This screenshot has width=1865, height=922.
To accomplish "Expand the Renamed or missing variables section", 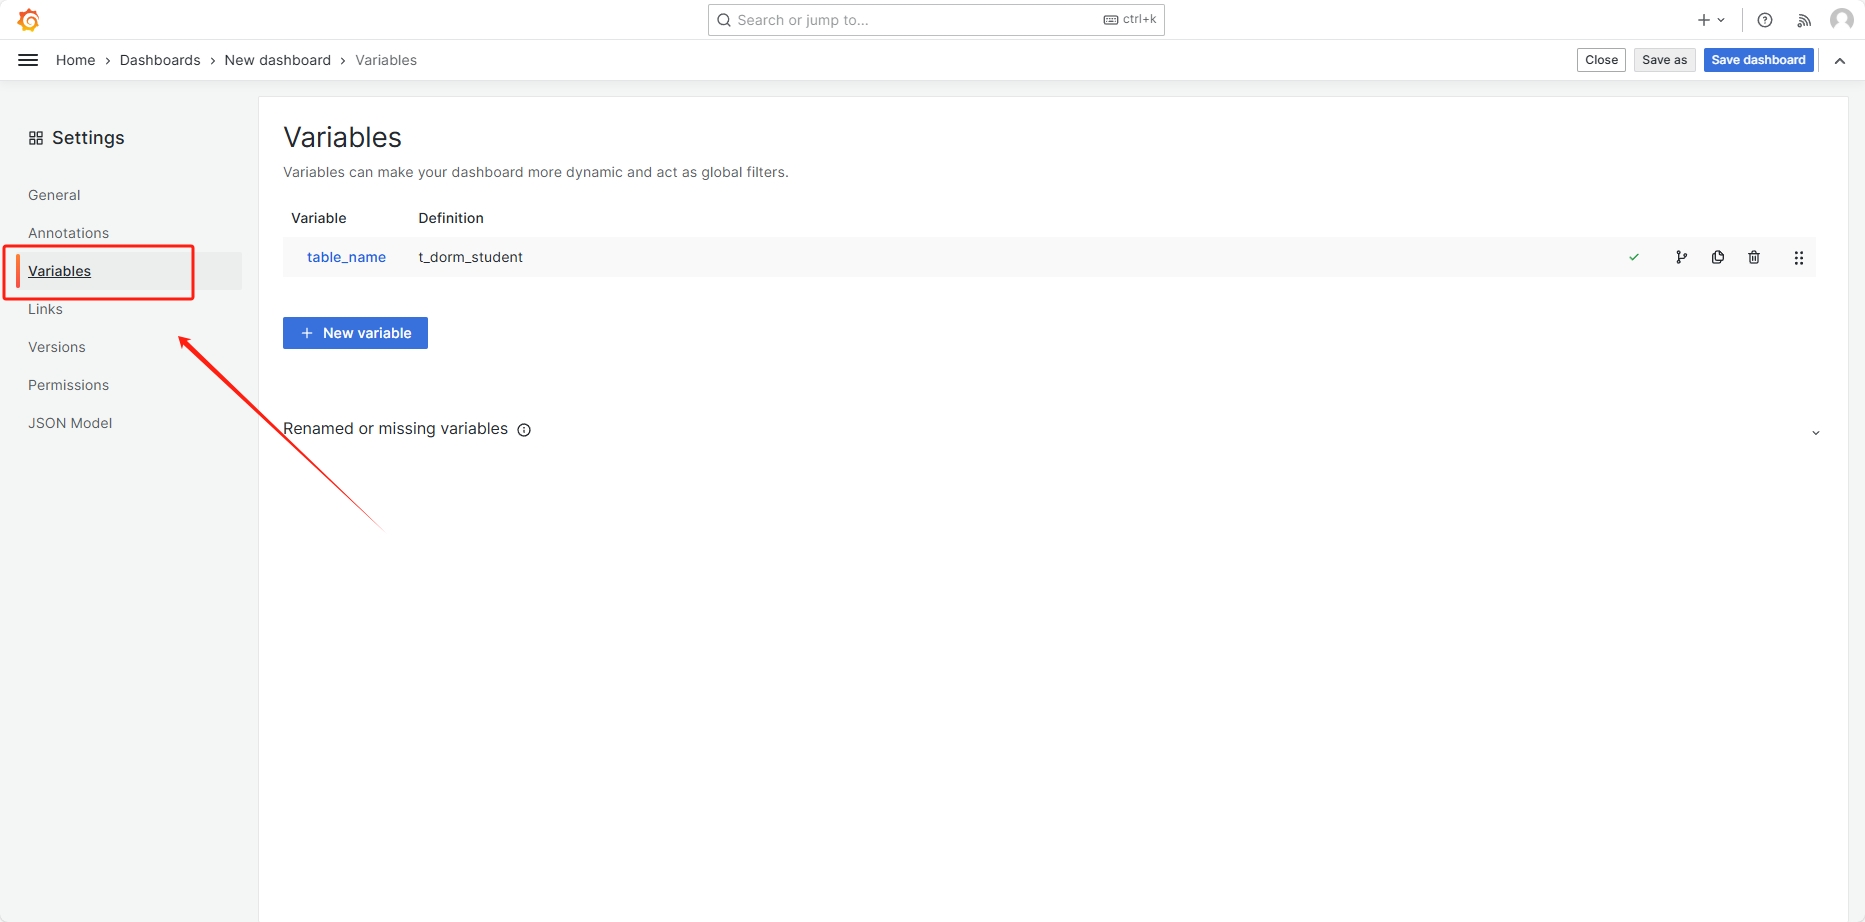I will pyautogui.click(x=1815, y=432).
